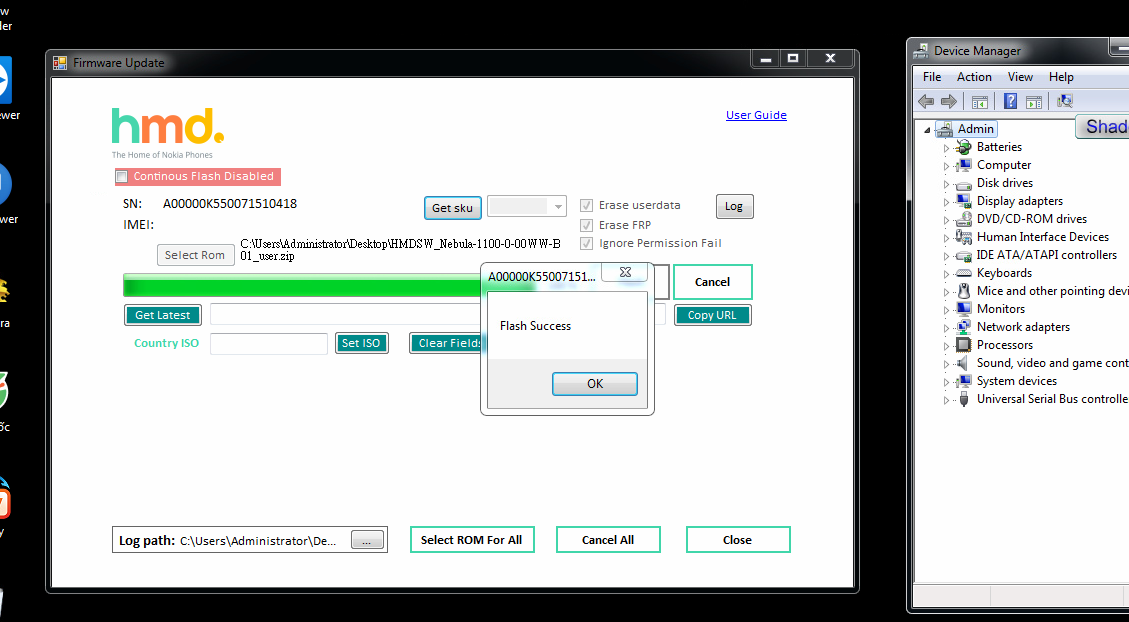Expand the Display adapters node
Screen dimensions: 1129x622
[946, 201]
